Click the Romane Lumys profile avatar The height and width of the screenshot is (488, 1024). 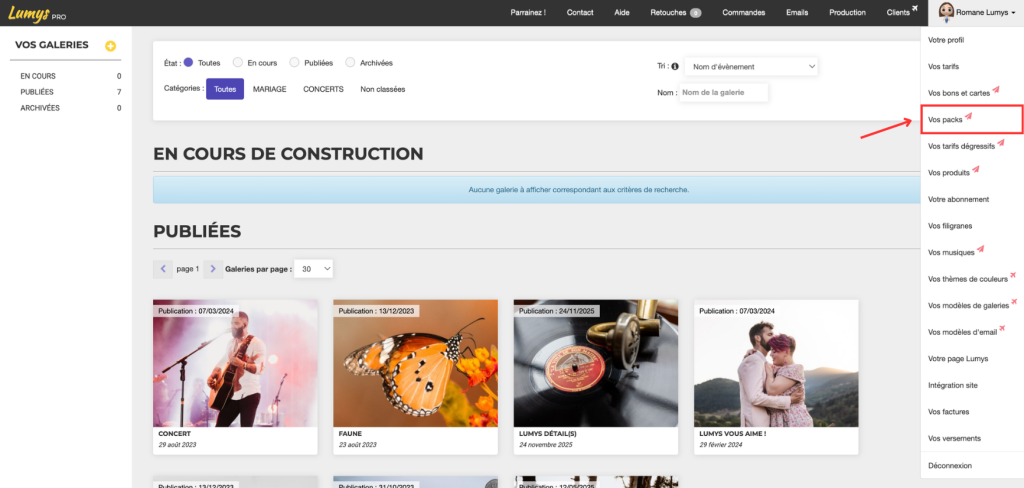[946, 12]
